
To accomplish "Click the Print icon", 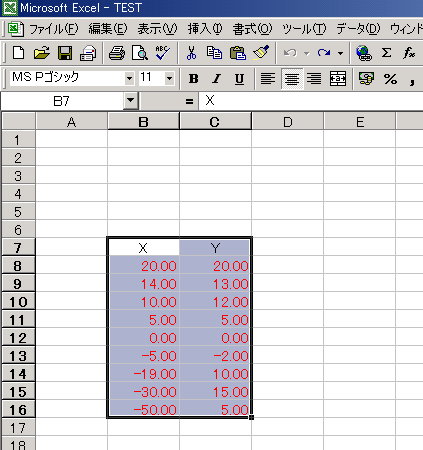I will pos(117,53).
